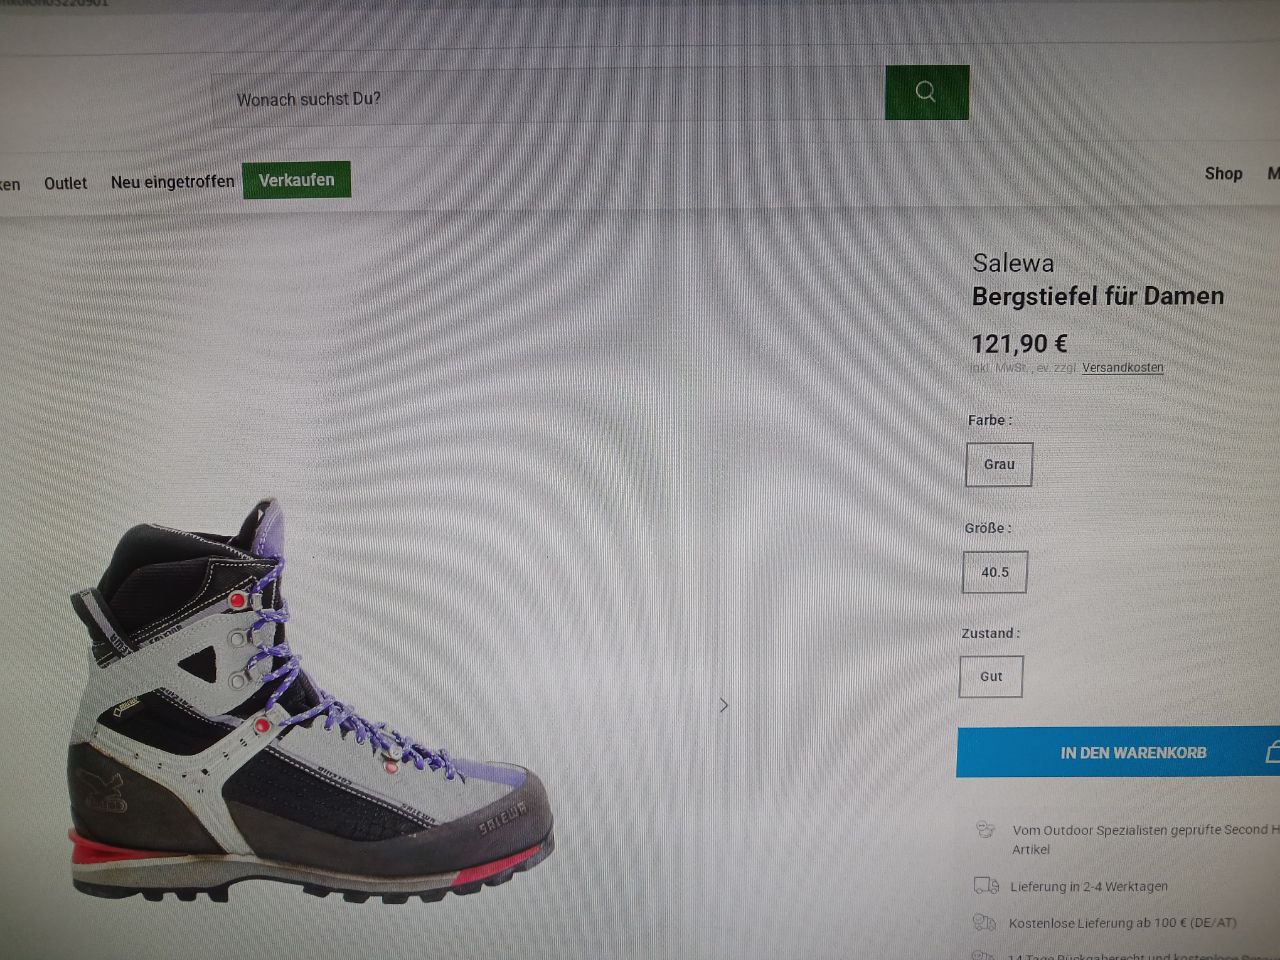Image resolution: width=1280 pixels, height=960 pixels.
Task: Click the 121,90 € price text
Action: pyautogui.click(x=1019, y=344)
